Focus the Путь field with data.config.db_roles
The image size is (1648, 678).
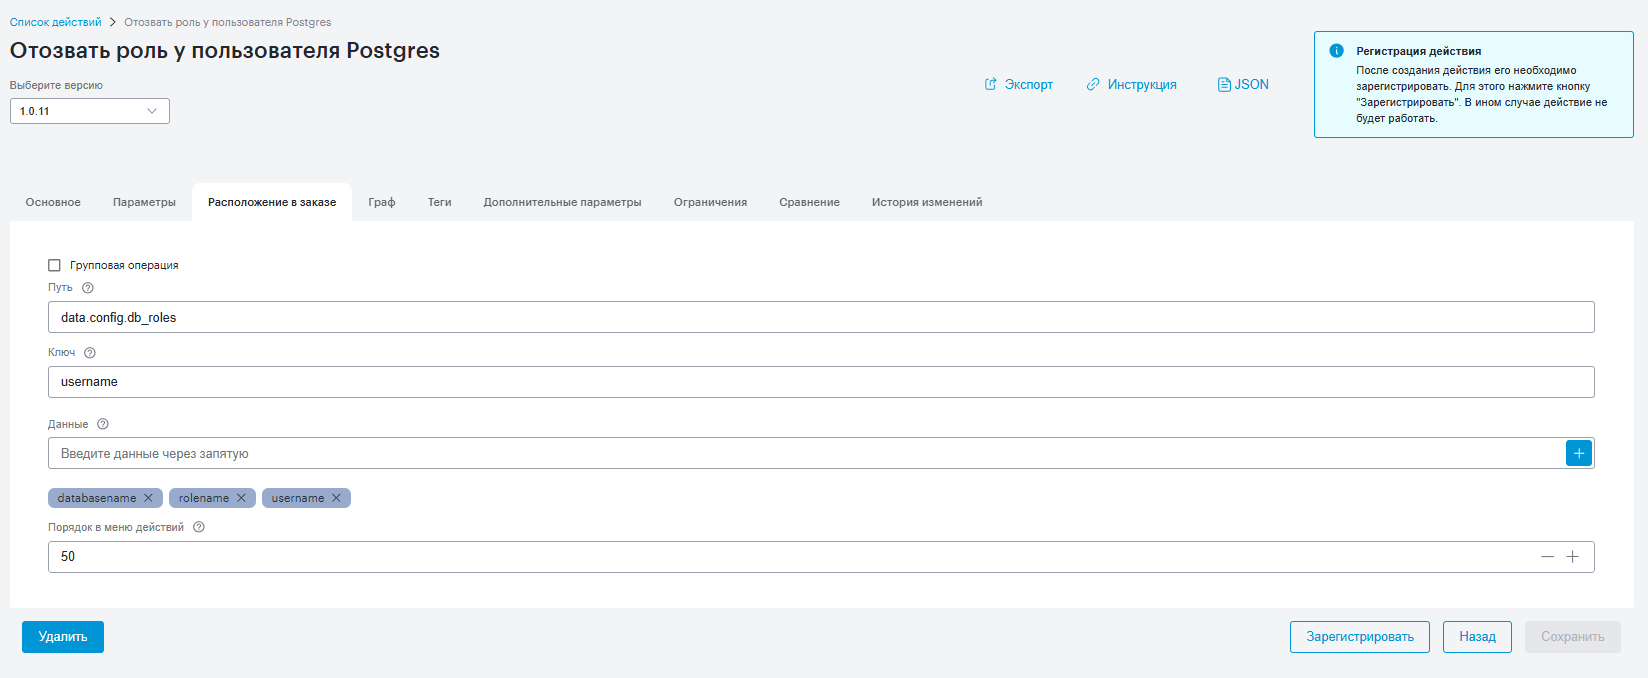[821, 317]
